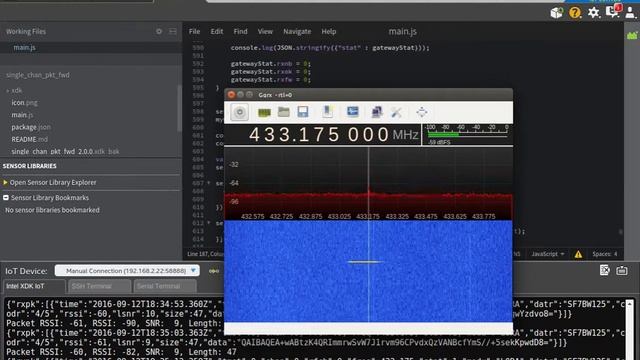This screenshot has width=640, height=360.
Task: Click Spaces: 4 indentation setting
Action: 605,254
